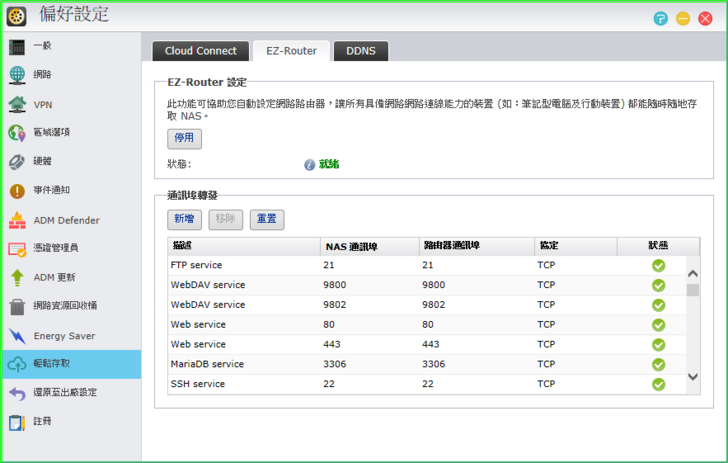Open ADM 更新 update icon

click(x=17, y=278)
